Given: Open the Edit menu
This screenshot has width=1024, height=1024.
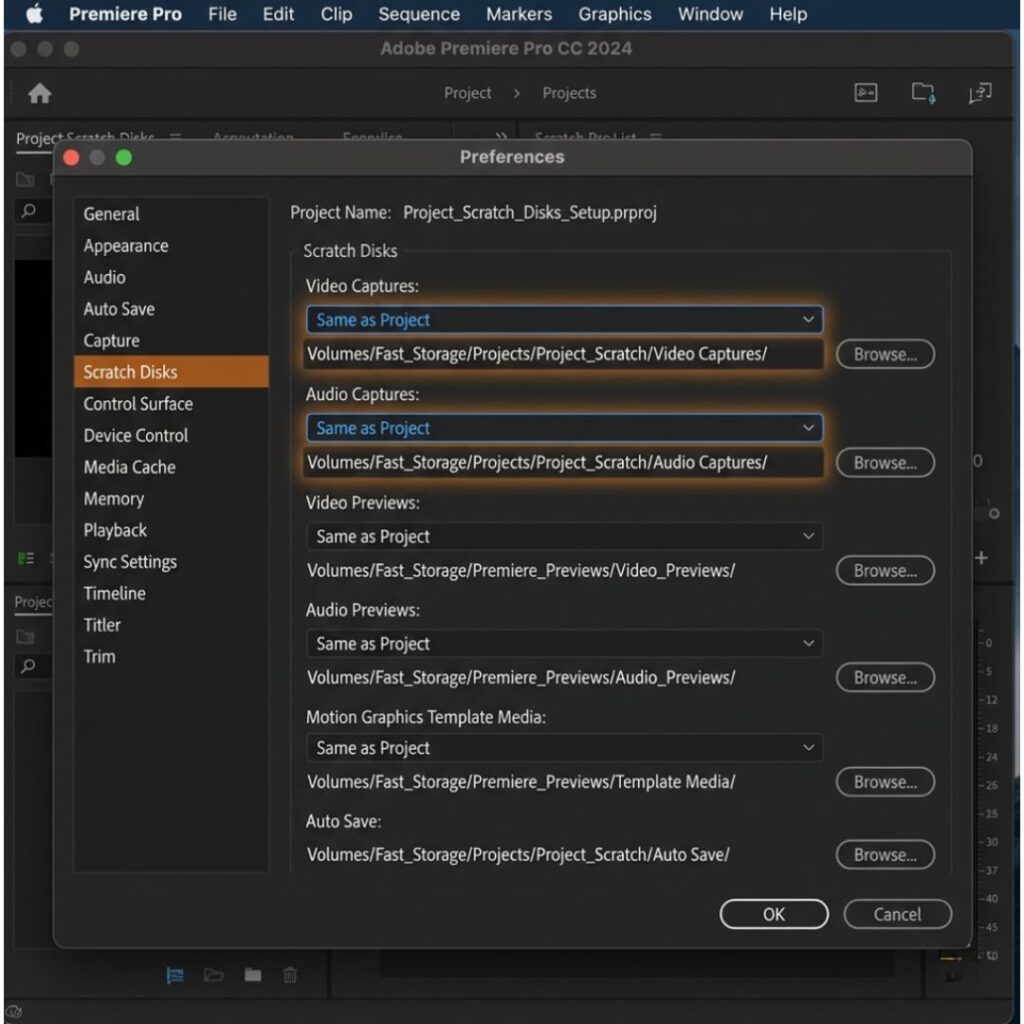Looking at the screenshot, I should (278, 14).
